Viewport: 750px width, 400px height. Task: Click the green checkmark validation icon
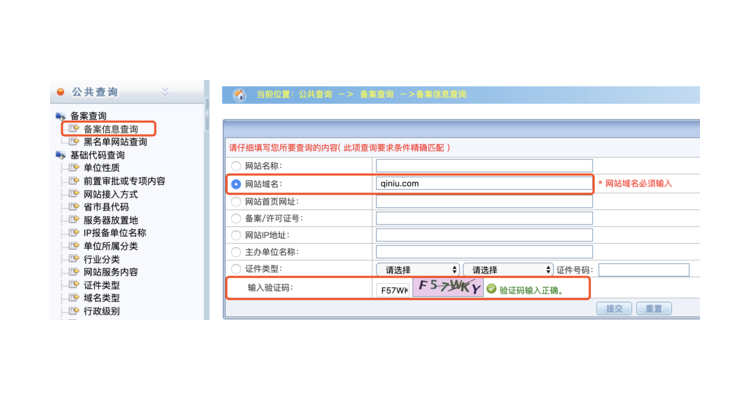491,289
